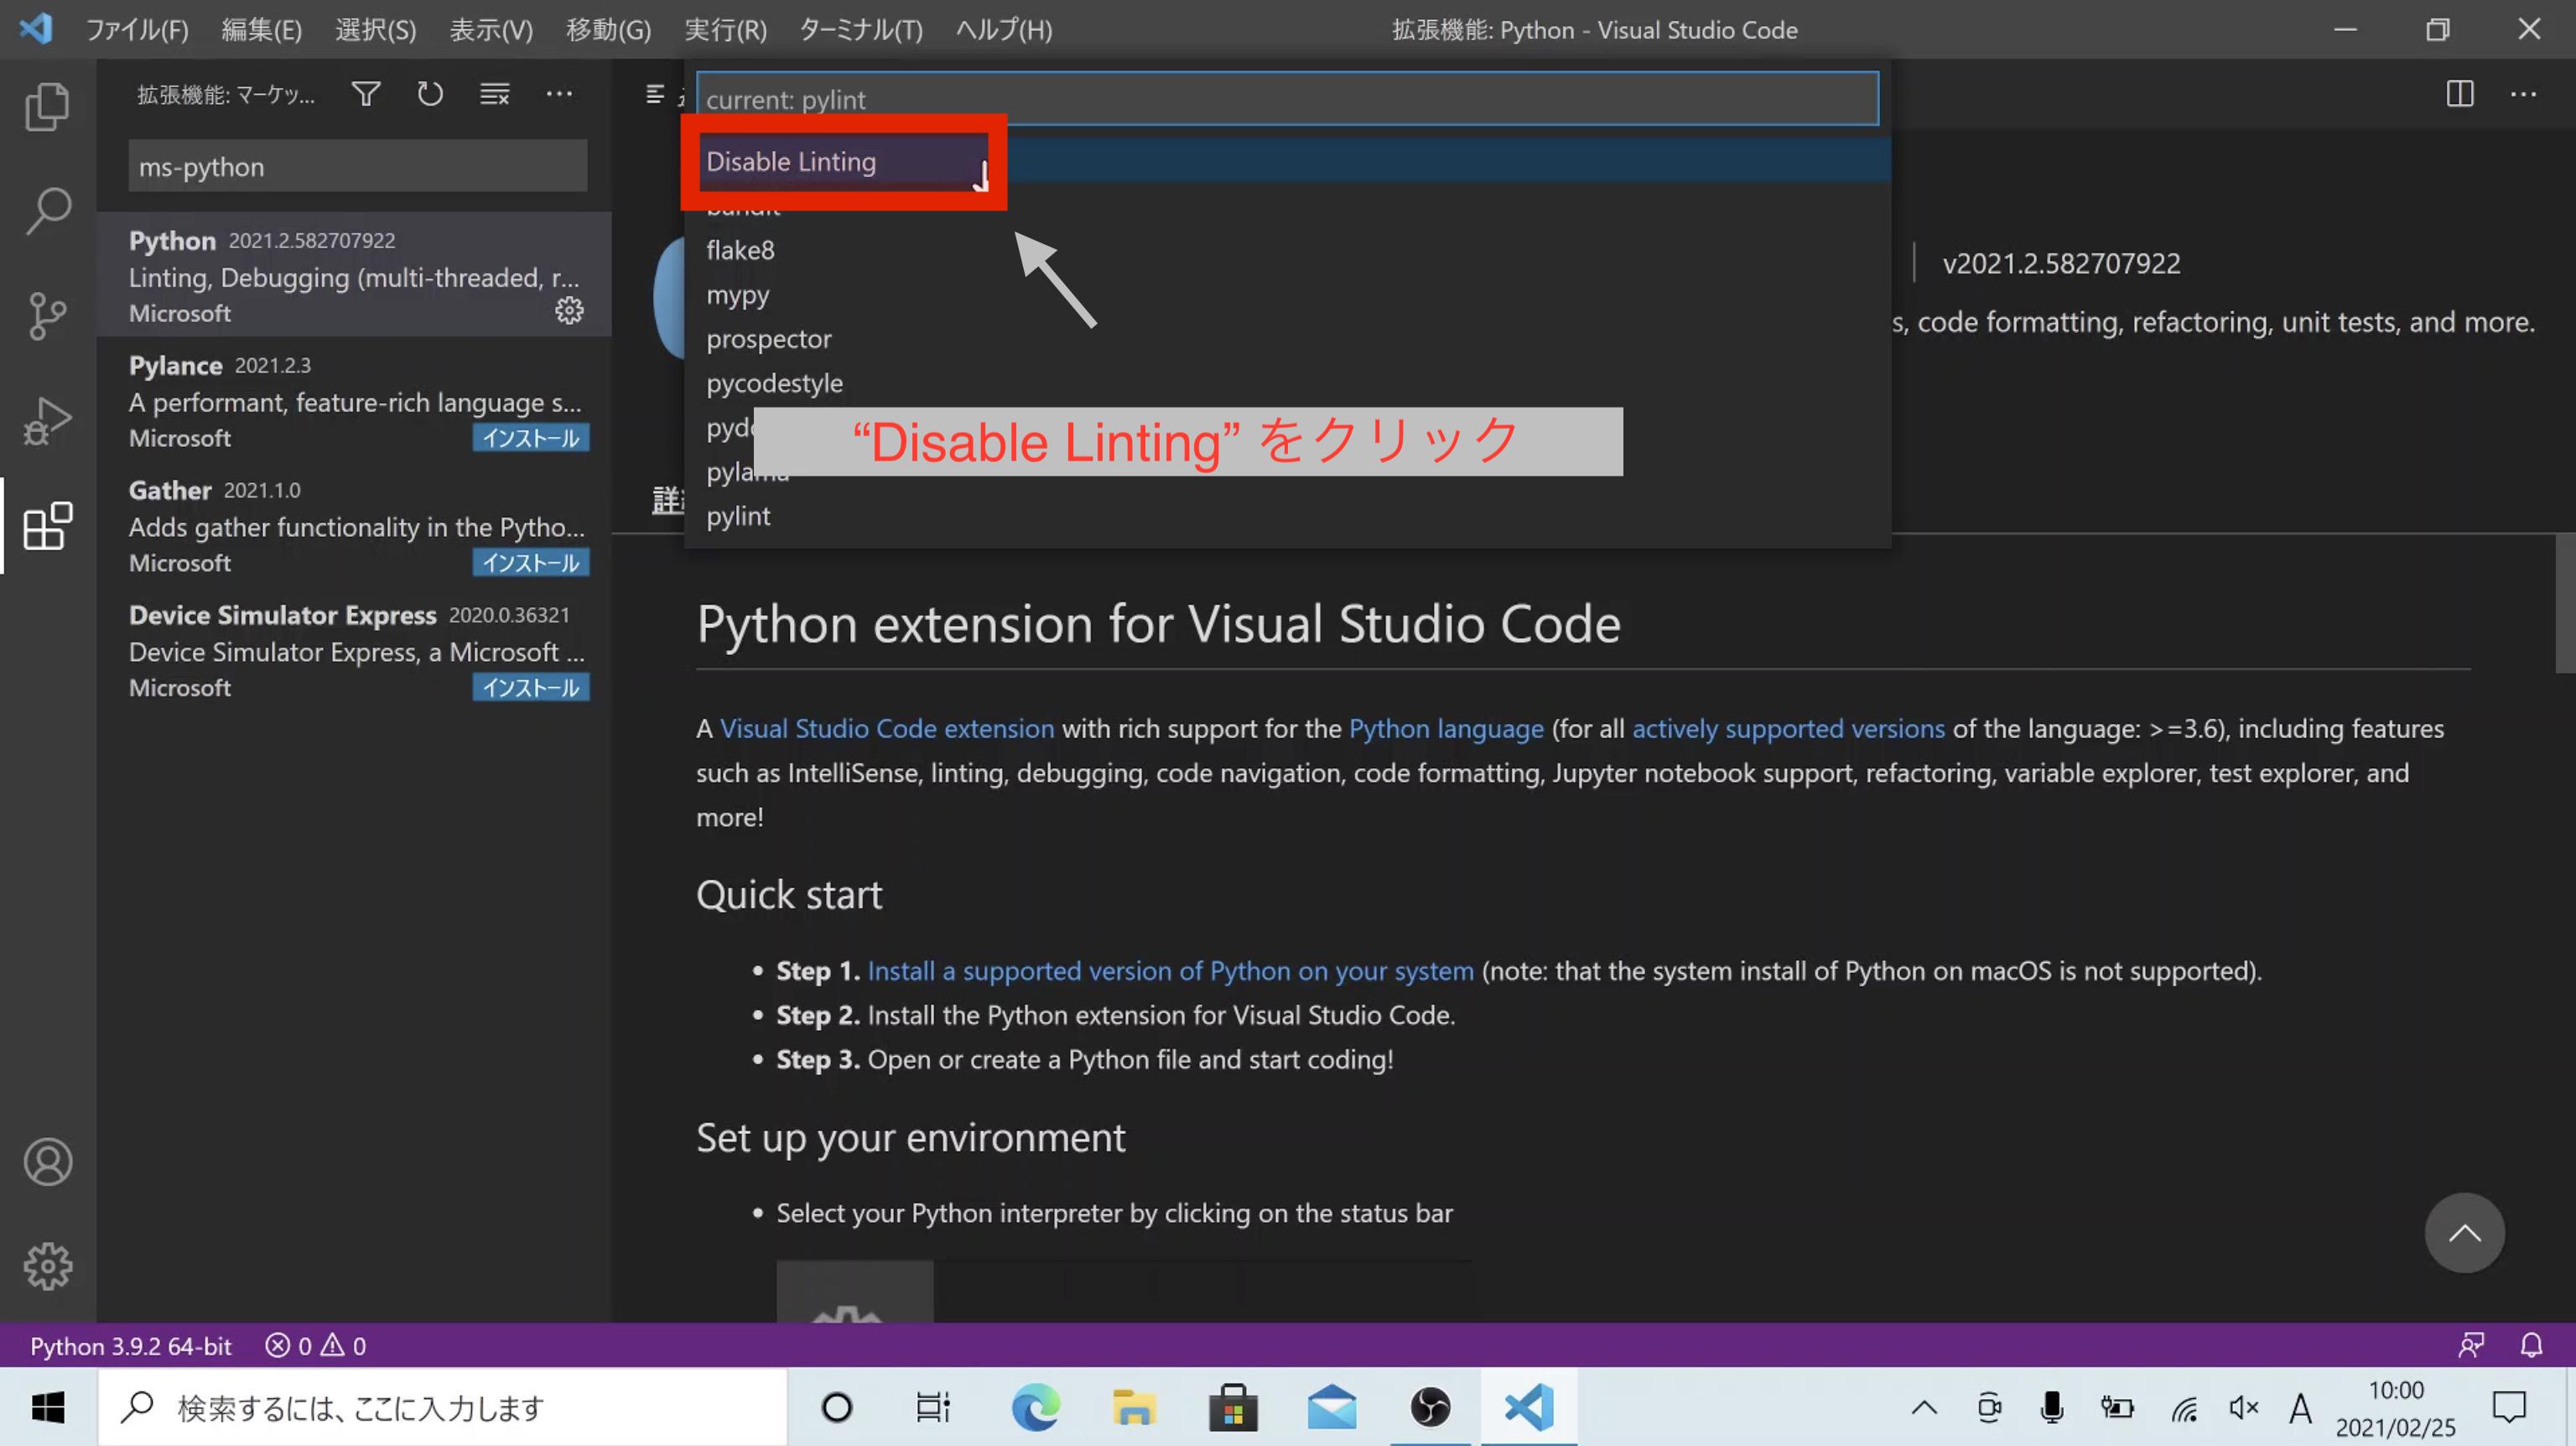Open the ターミナル(T) menu
The image size is (2576, 1446).
(860, 30)
